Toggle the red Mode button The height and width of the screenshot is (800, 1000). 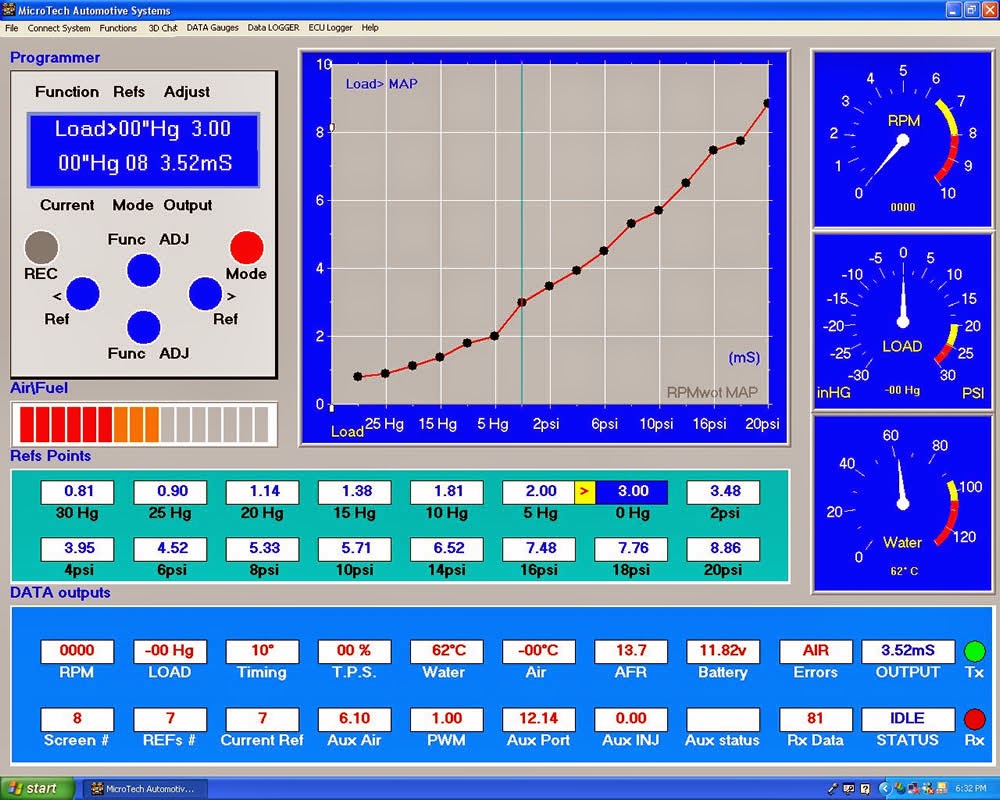pyautogui.click(x=246, y=247)
